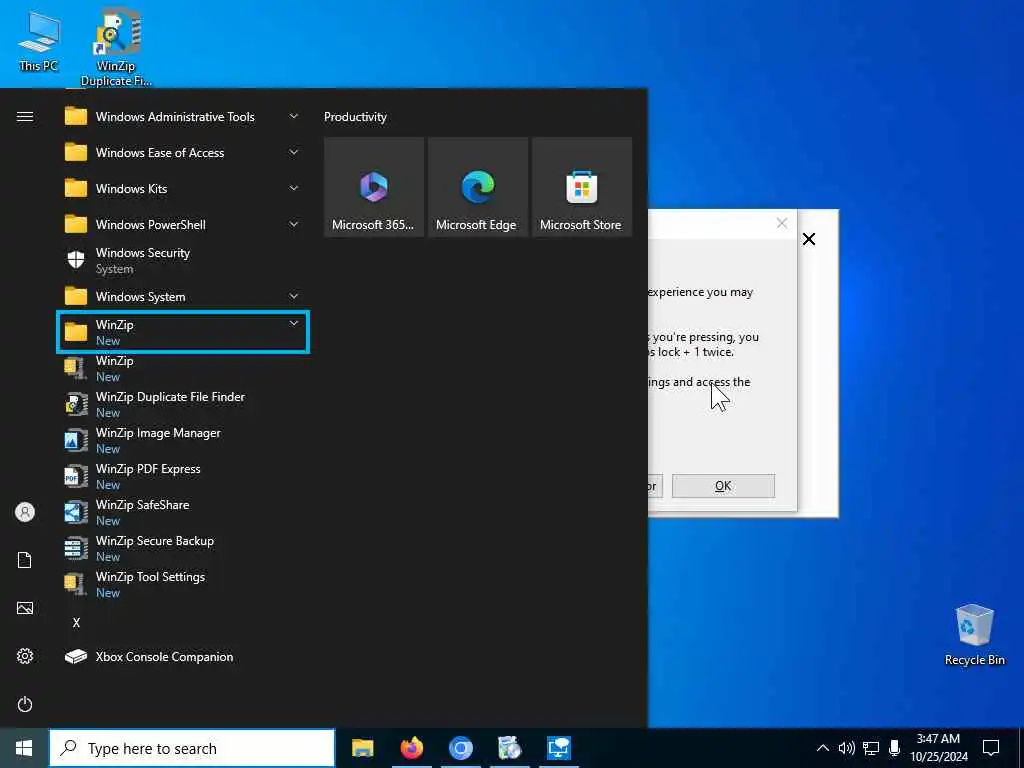This screenshot has width=1024, height=768.
Task: Open Microsoft 365 tile
Action: coord(374,187)
